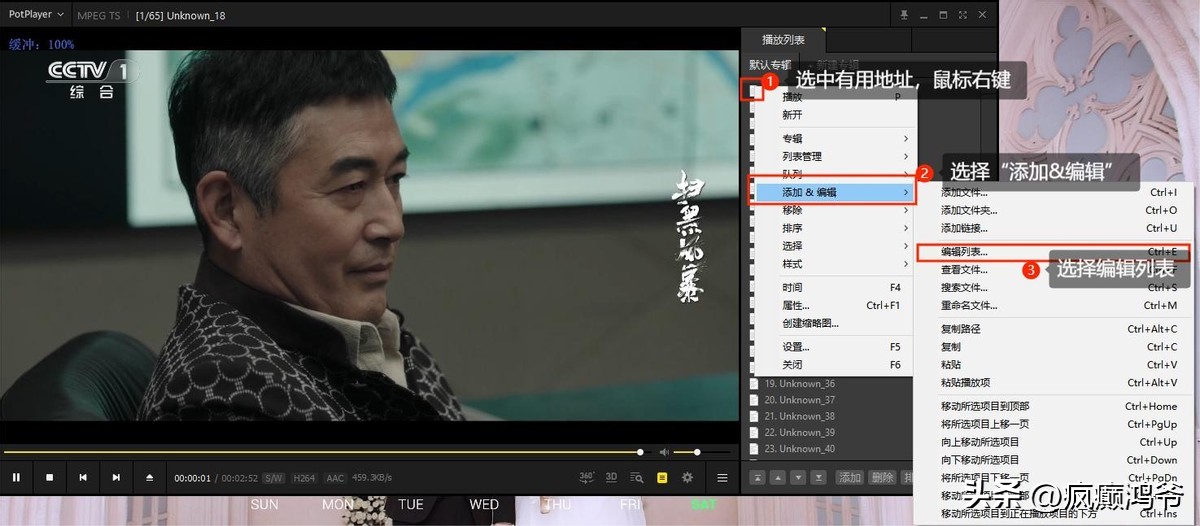Viewport: 1200px width, 526px height.
Task: Click the volume slider handle
Action: coord(697,452)
